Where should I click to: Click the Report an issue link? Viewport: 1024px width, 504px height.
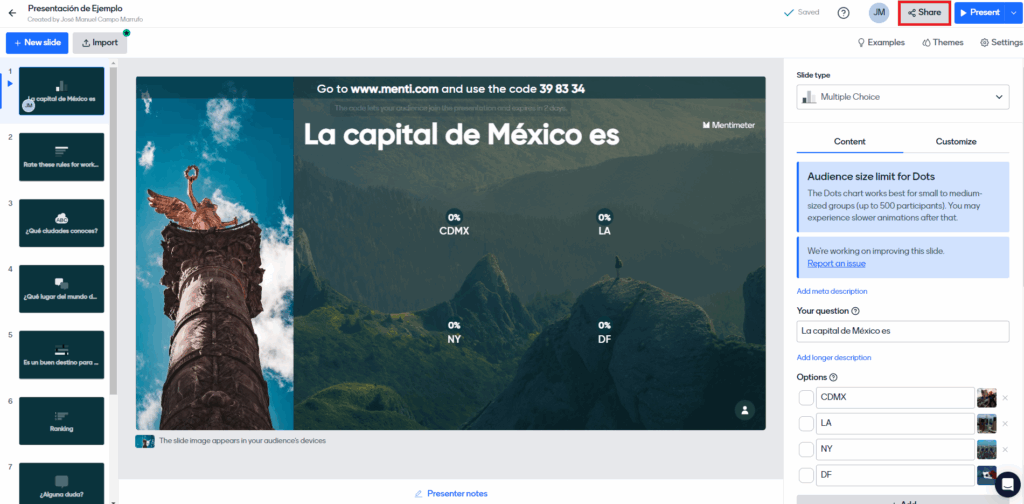coord(836,263)
